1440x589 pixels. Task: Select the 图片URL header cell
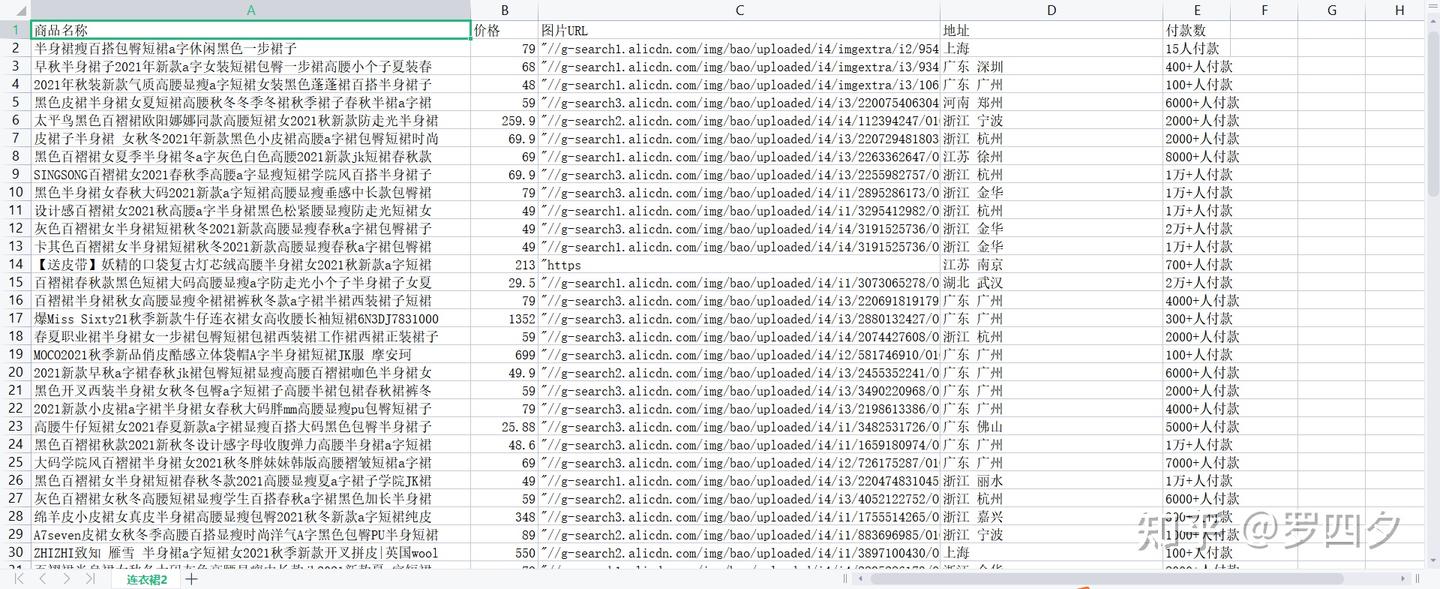[x=739, y=30]
